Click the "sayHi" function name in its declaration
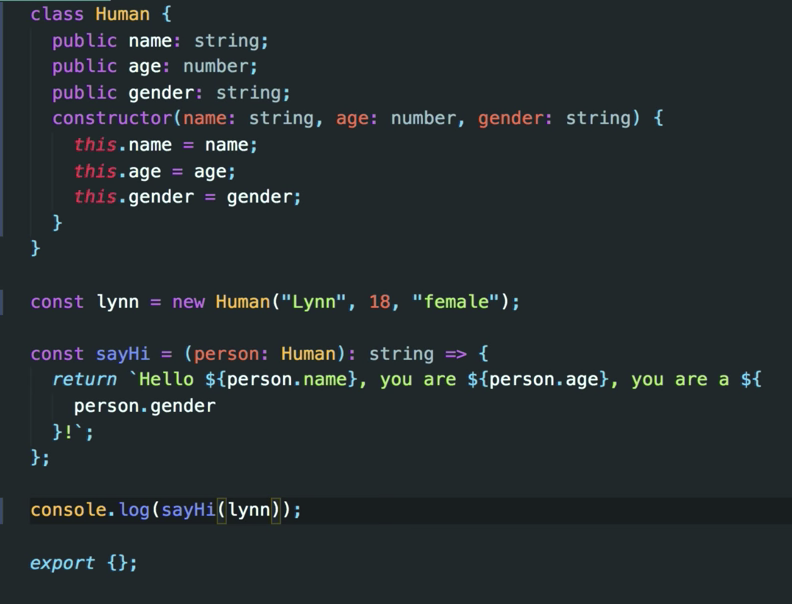The height and width of the screenshot is (604, 792). pos(123,354)
